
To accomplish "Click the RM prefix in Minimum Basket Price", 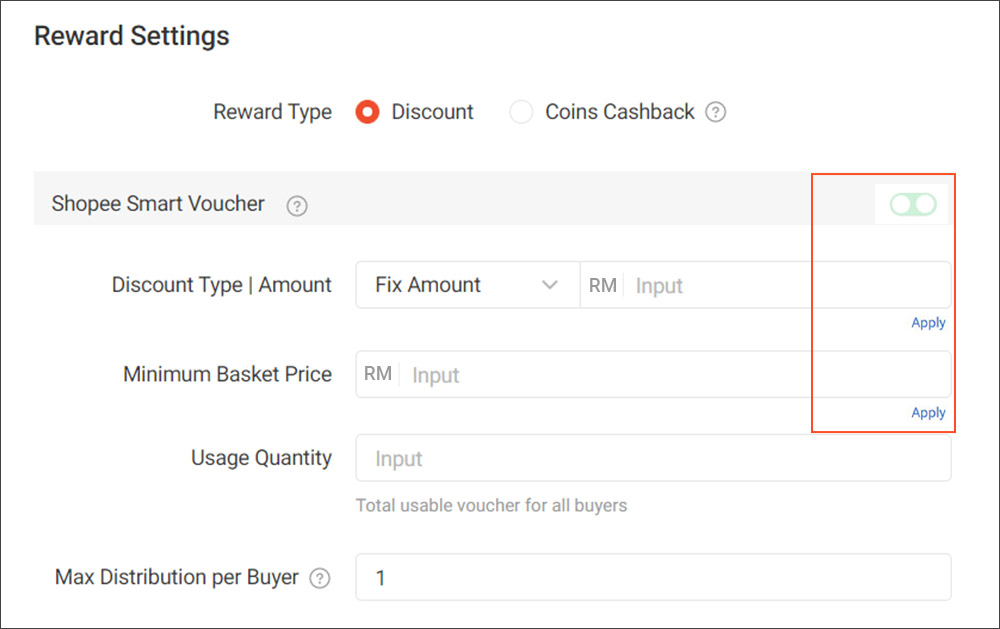I will pos(378,374).
